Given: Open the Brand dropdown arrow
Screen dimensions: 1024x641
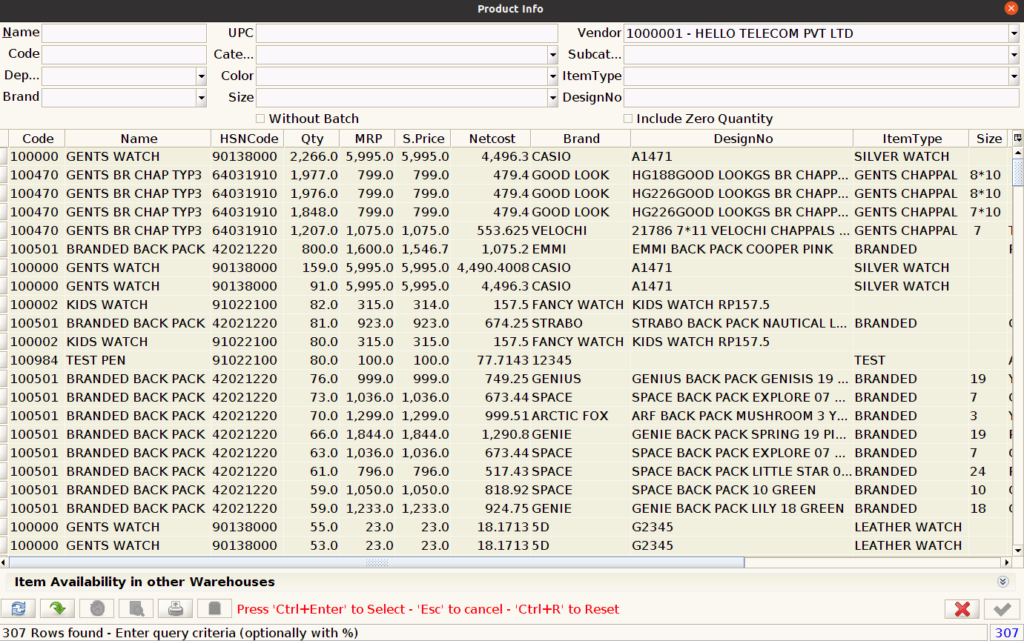Looking at the screenshot, I should (x=201, y=98).
